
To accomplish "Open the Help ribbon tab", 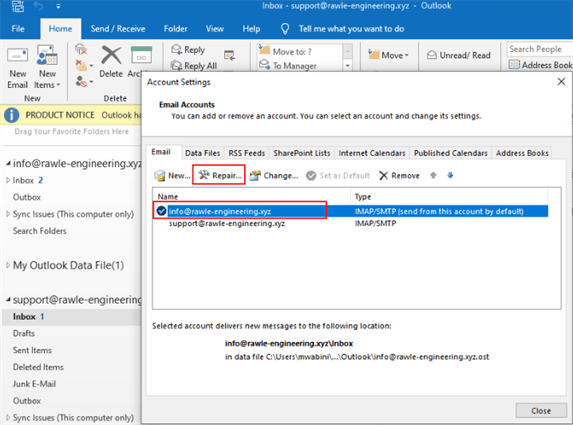I will pyautogui.click(x=251, y=29).
